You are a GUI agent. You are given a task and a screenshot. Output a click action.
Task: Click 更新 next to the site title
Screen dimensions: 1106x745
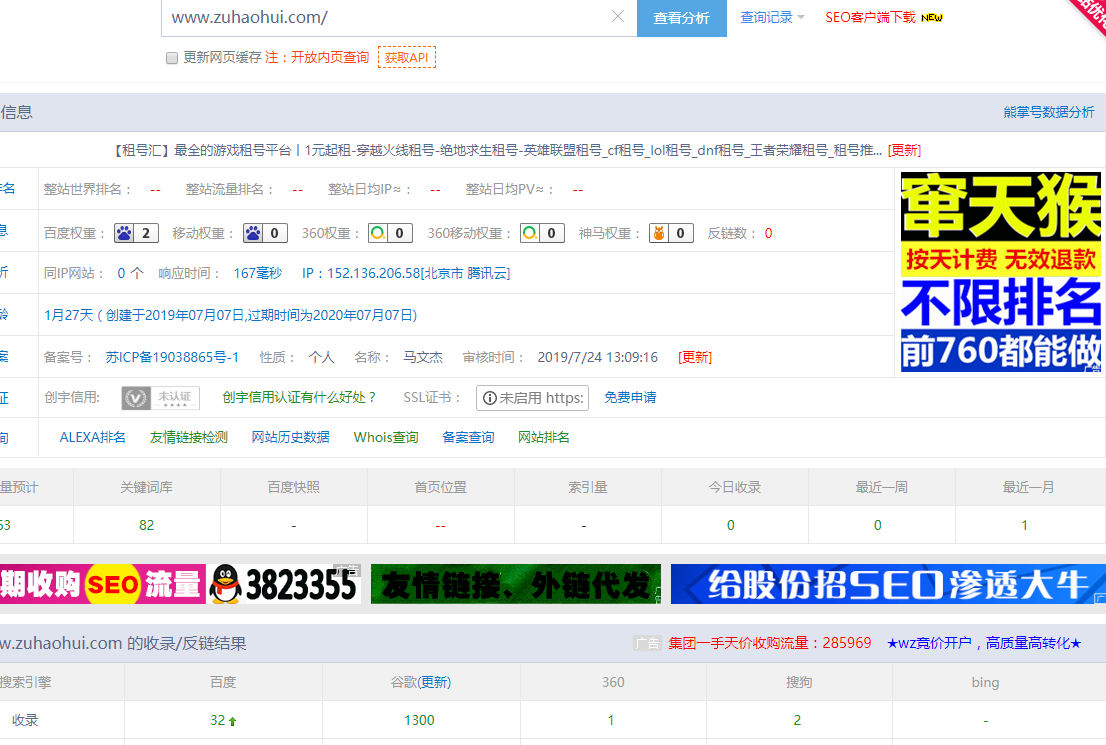point(904,150)
